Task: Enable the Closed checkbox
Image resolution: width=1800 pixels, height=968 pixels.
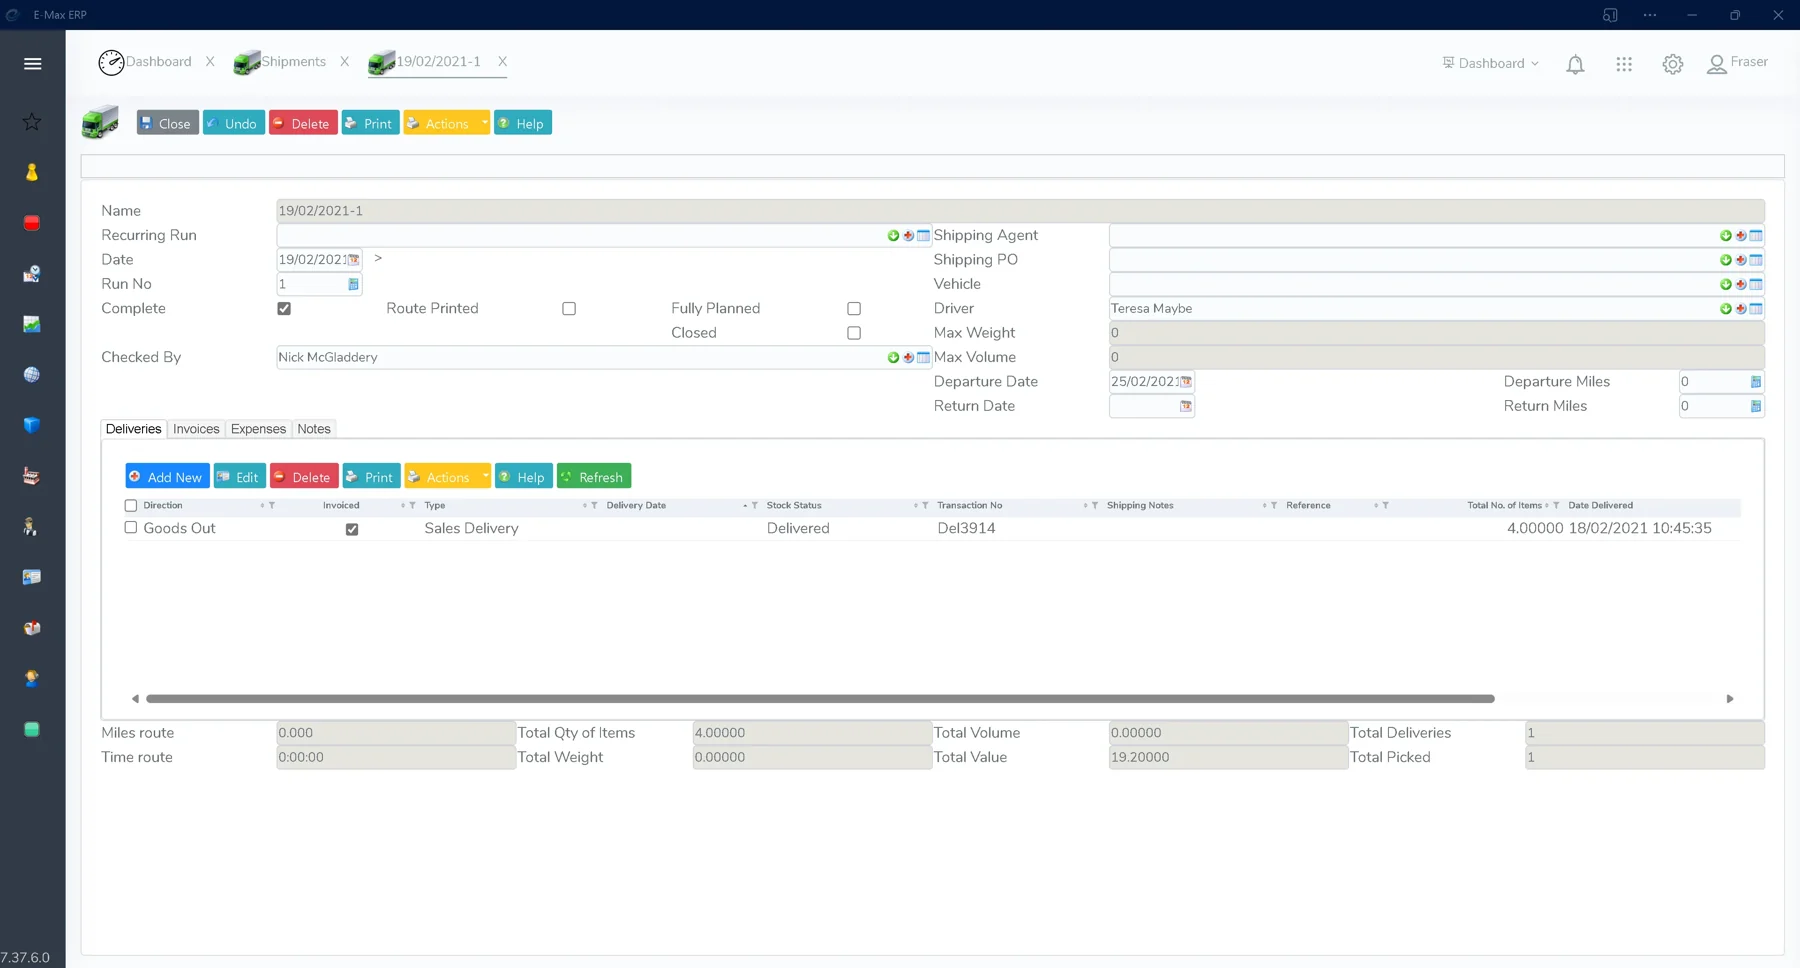Action: (x=854, y=333)
